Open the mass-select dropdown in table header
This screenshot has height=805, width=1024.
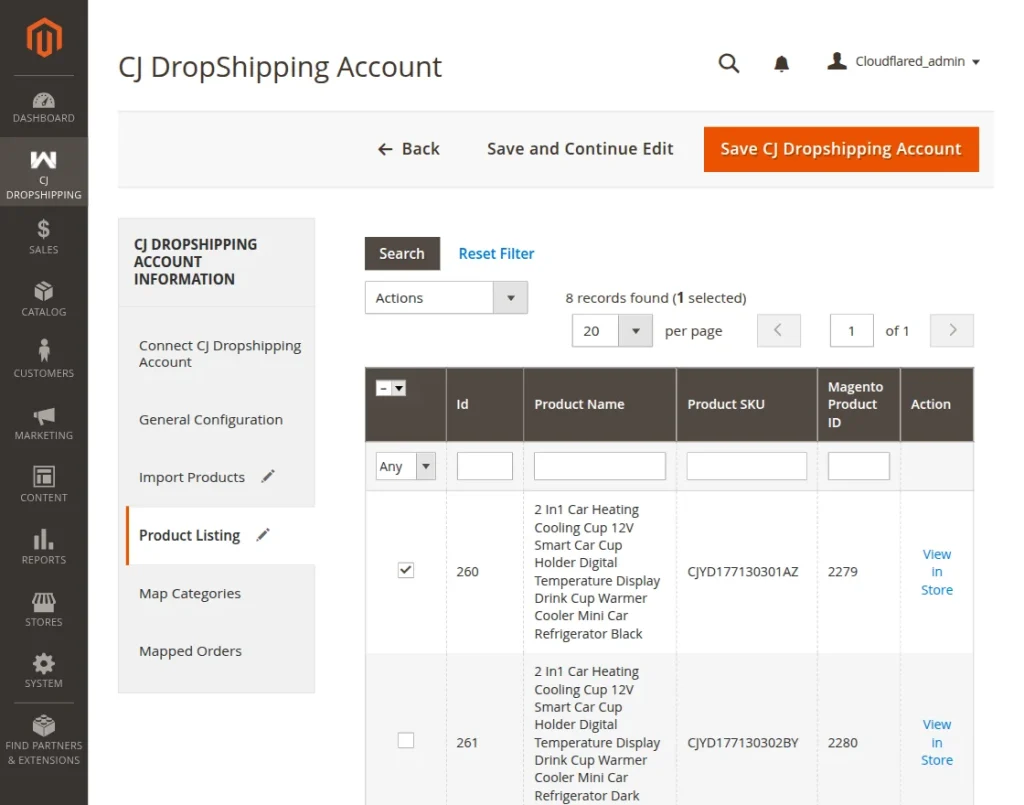399,388
